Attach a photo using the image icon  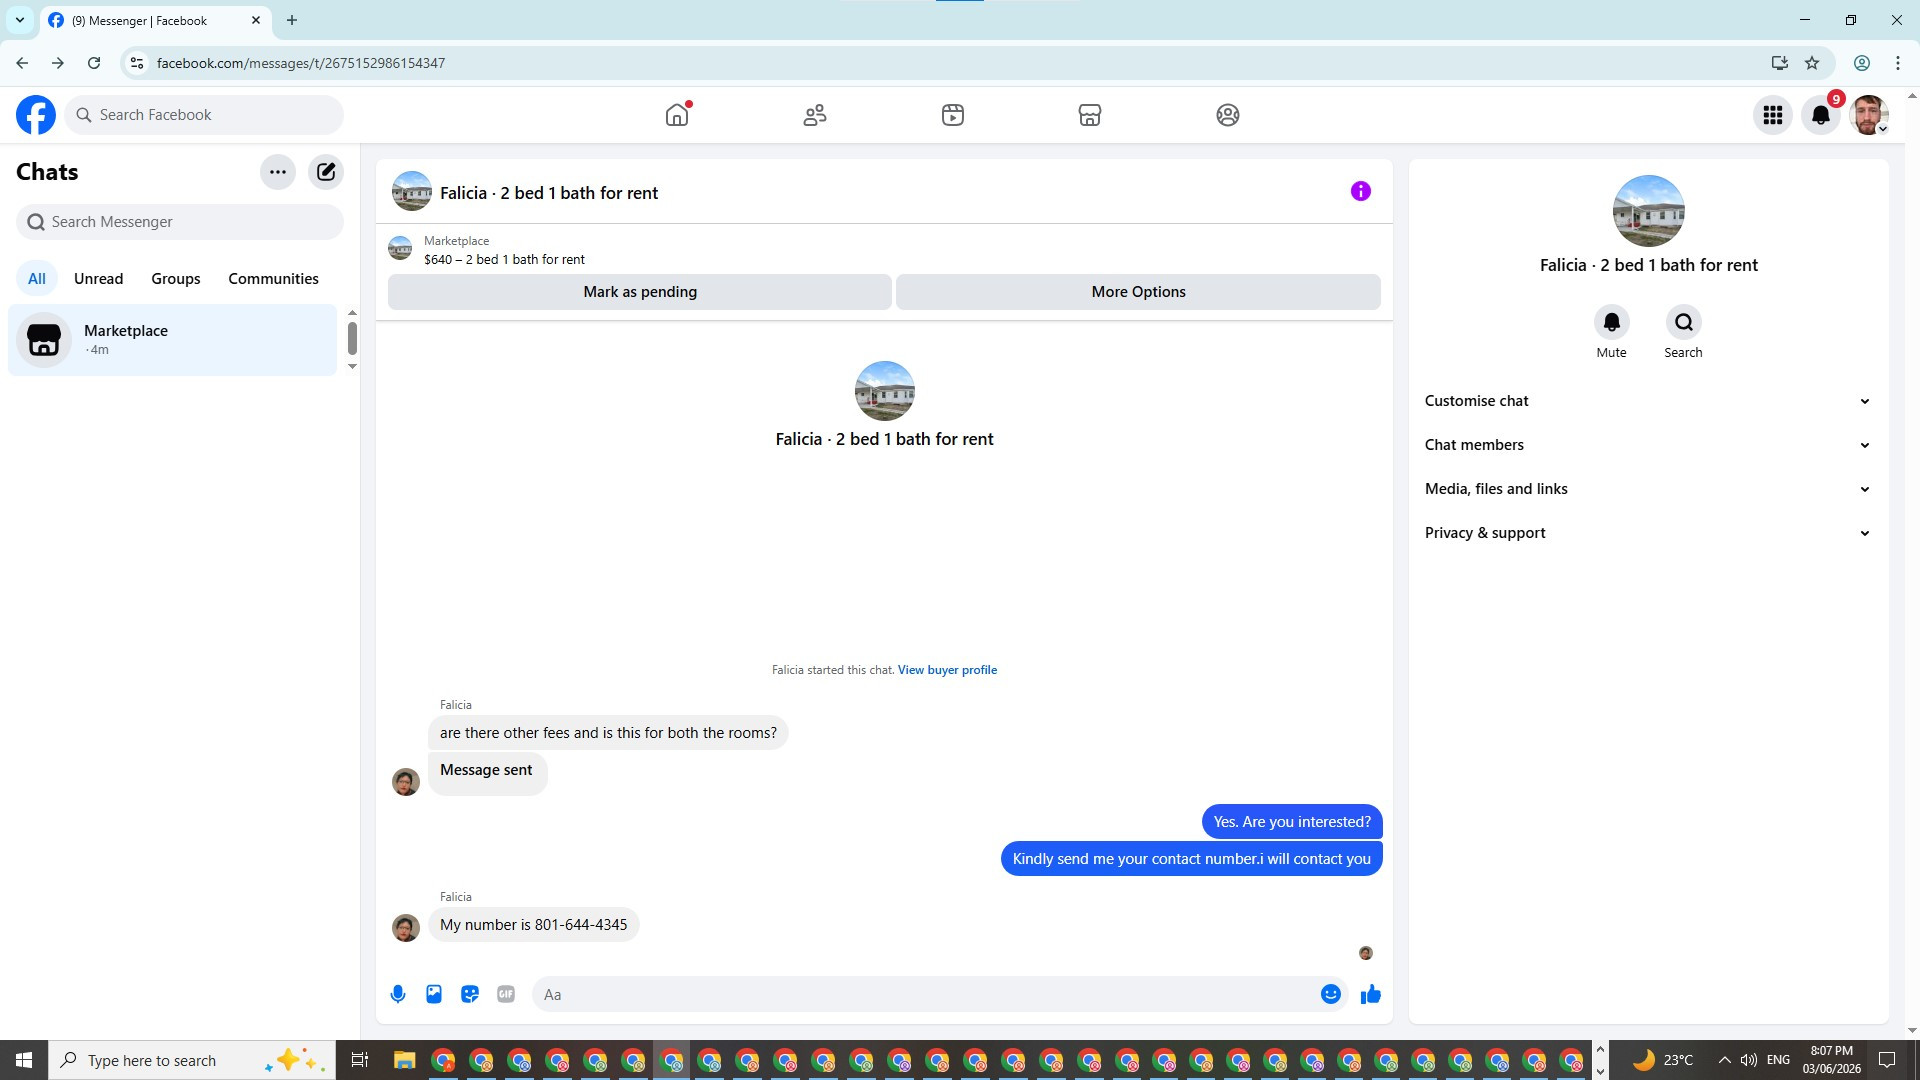click(434, 994)
